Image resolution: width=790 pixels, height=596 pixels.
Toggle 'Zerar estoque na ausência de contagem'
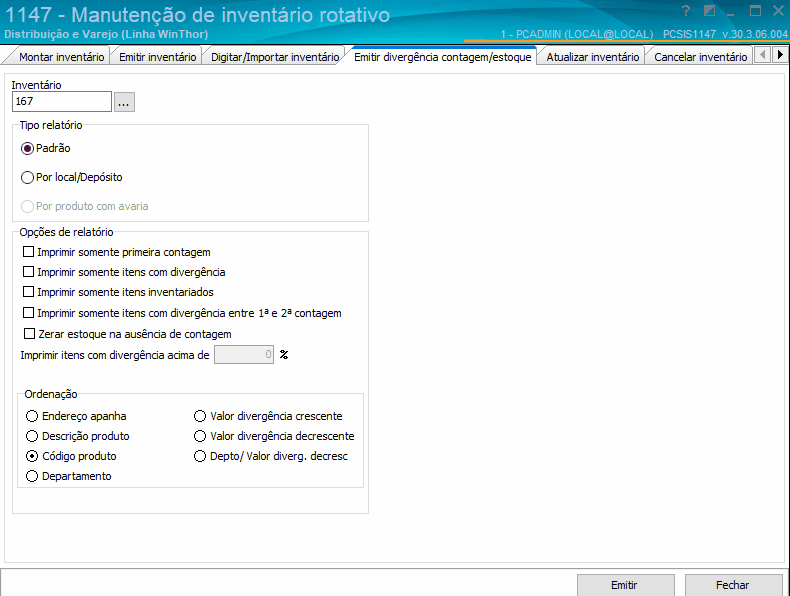coord(28,334)
